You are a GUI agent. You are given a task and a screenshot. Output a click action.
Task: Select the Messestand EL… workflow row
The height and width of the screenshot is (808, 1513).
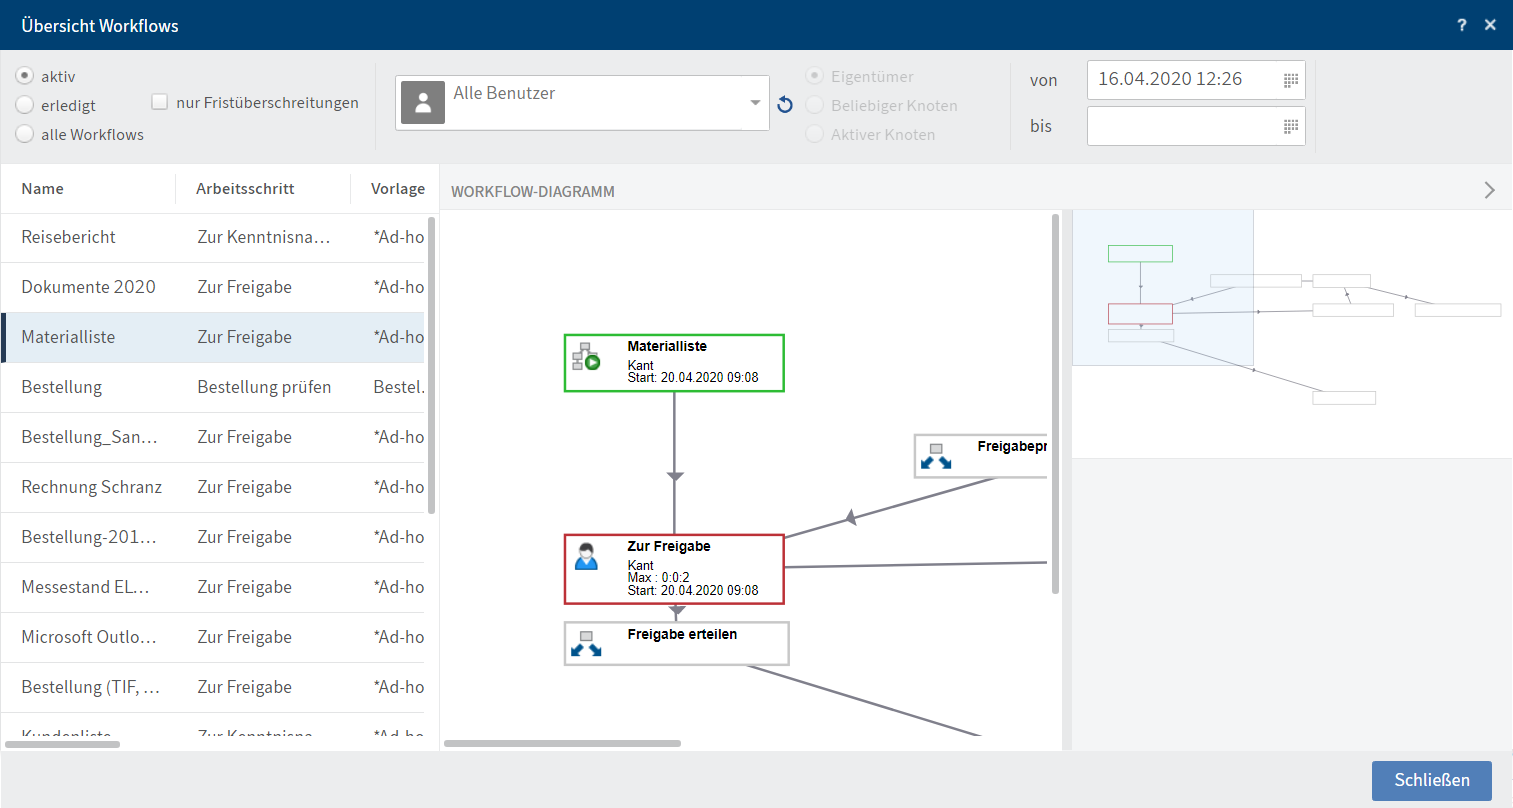point(212,588)
